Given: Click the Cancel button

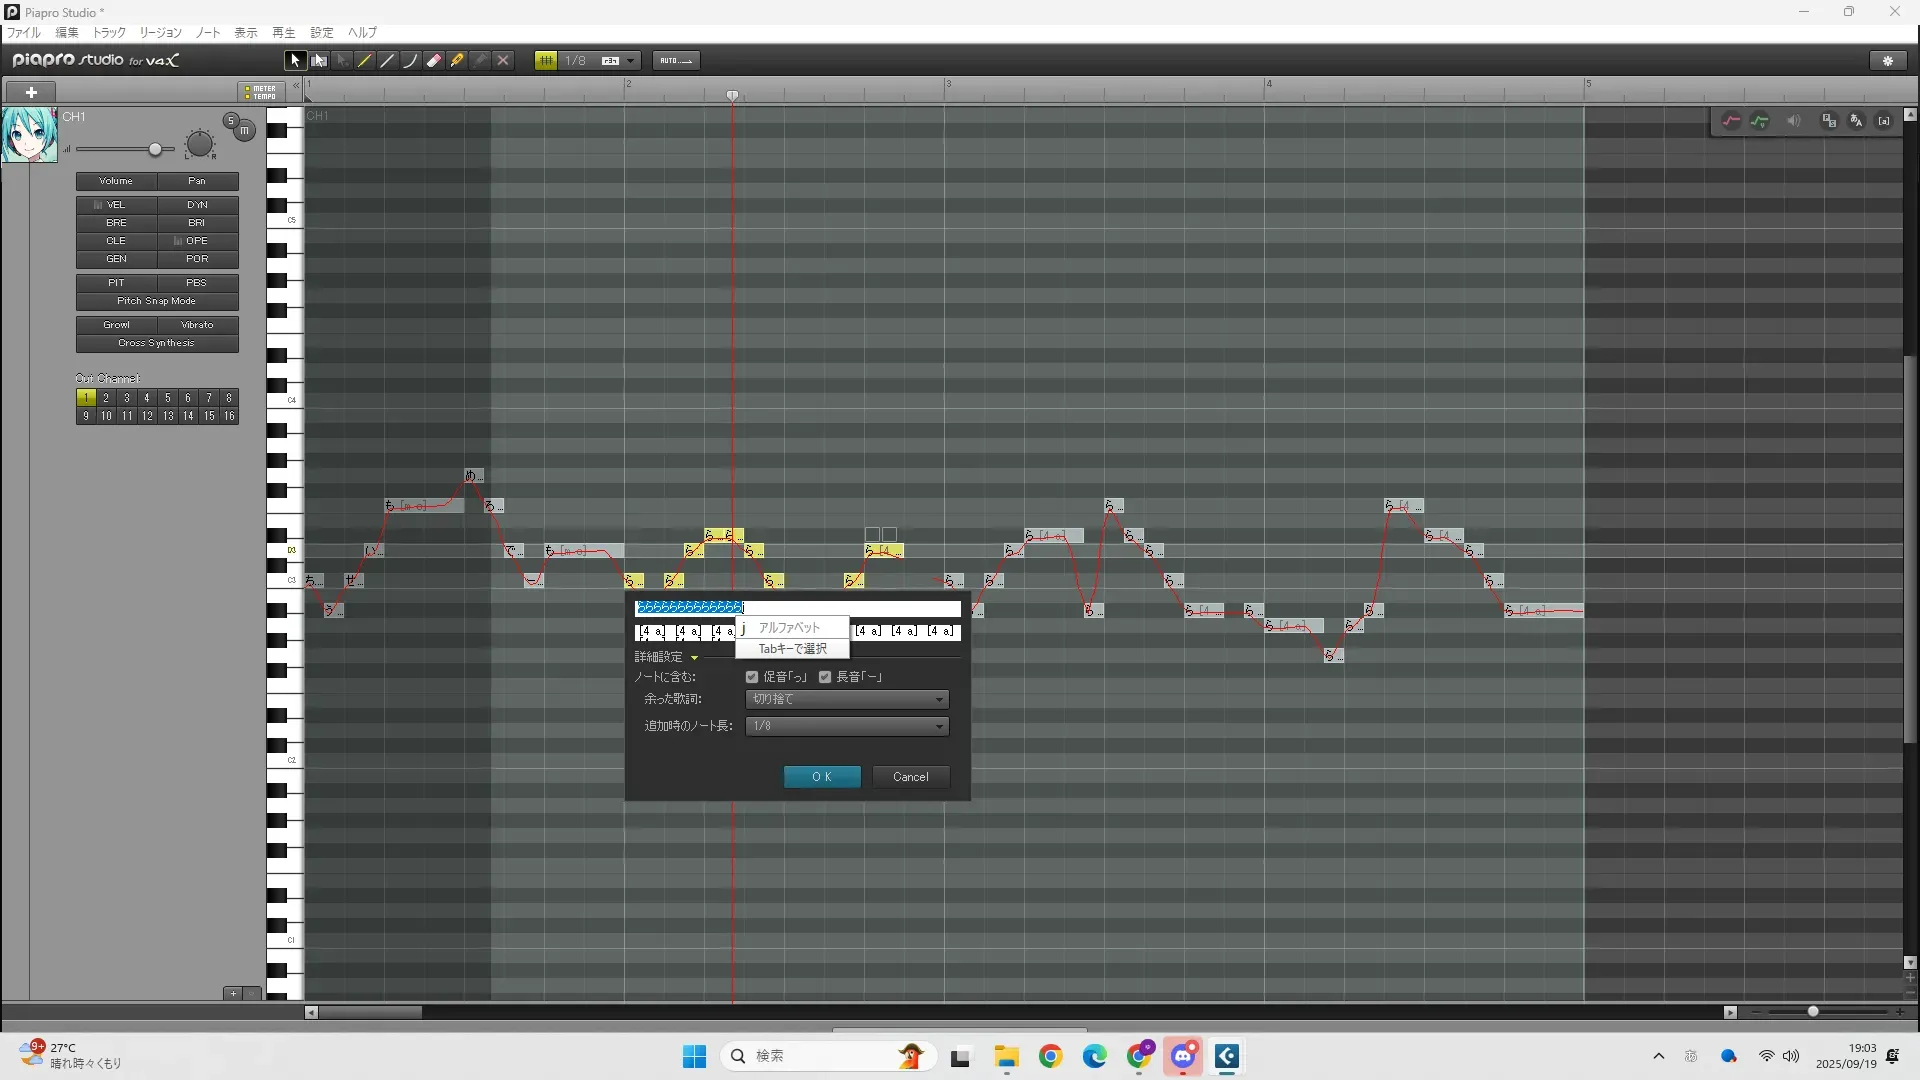Looking at the screenshot, I should tap(910, 777).
